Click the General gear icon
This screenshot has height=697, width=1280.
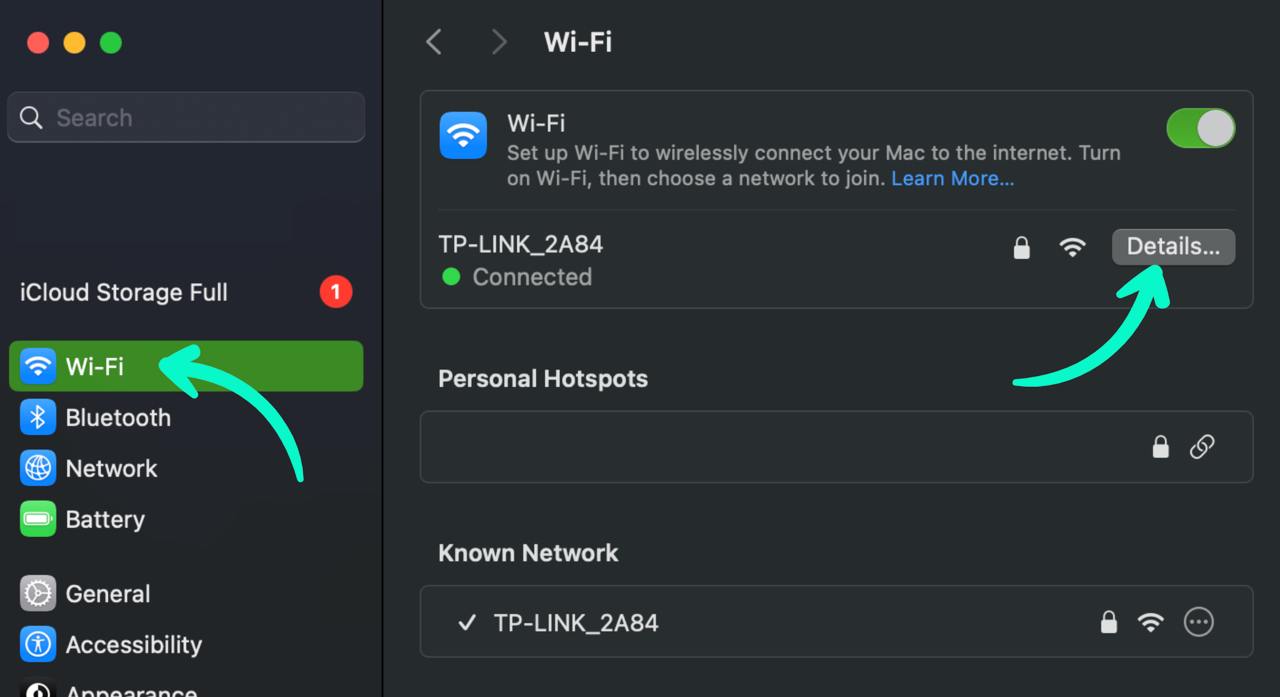pyautogui.click(x=38, y=593)
